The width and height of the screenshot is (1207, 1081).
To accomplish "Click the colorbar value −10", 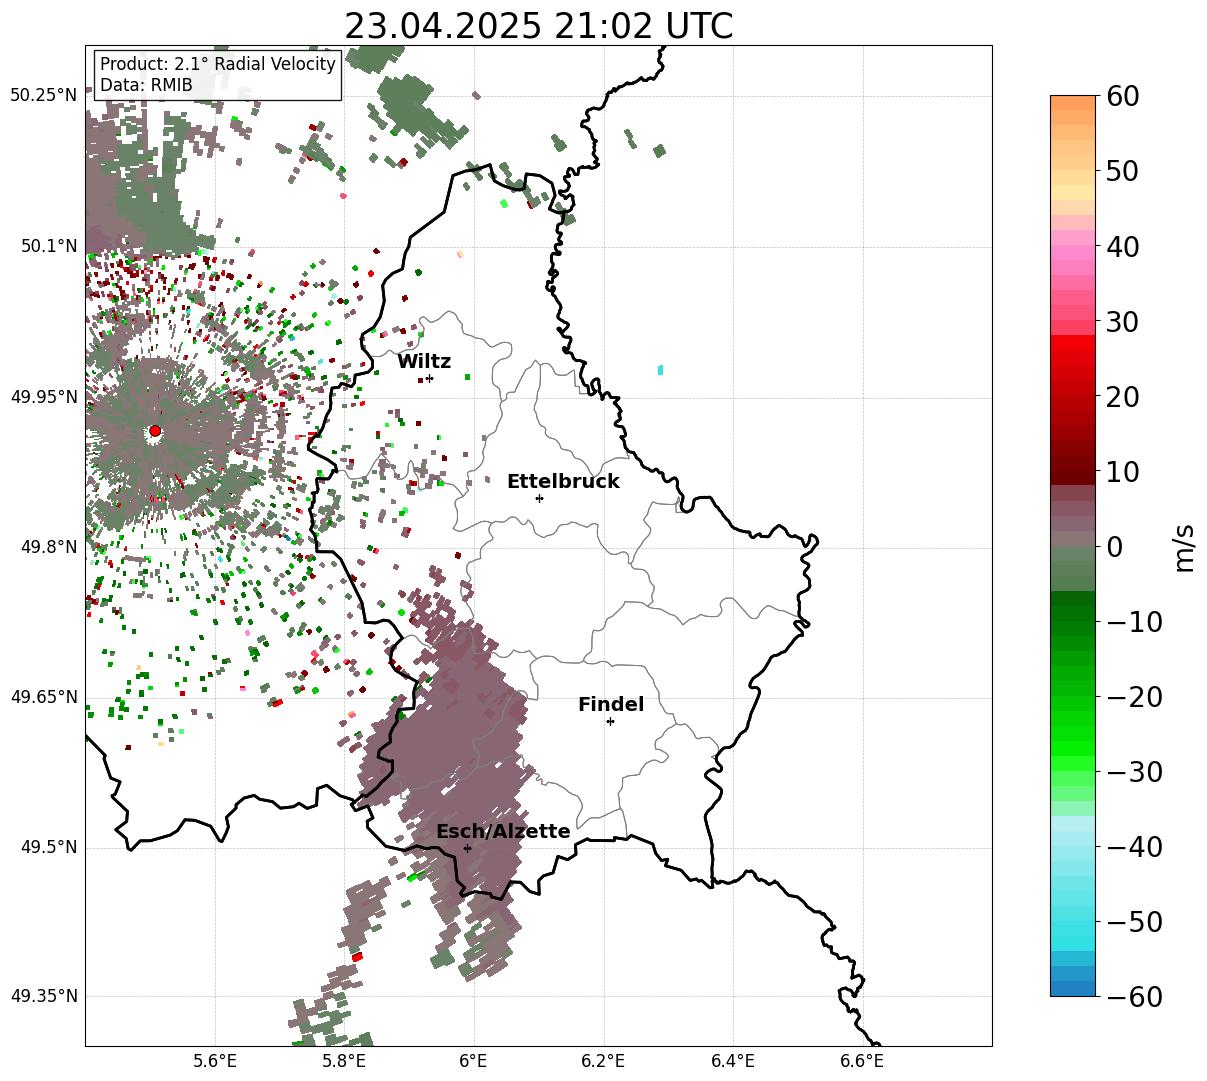I will pyautogui.click(x=1133, y=621).
